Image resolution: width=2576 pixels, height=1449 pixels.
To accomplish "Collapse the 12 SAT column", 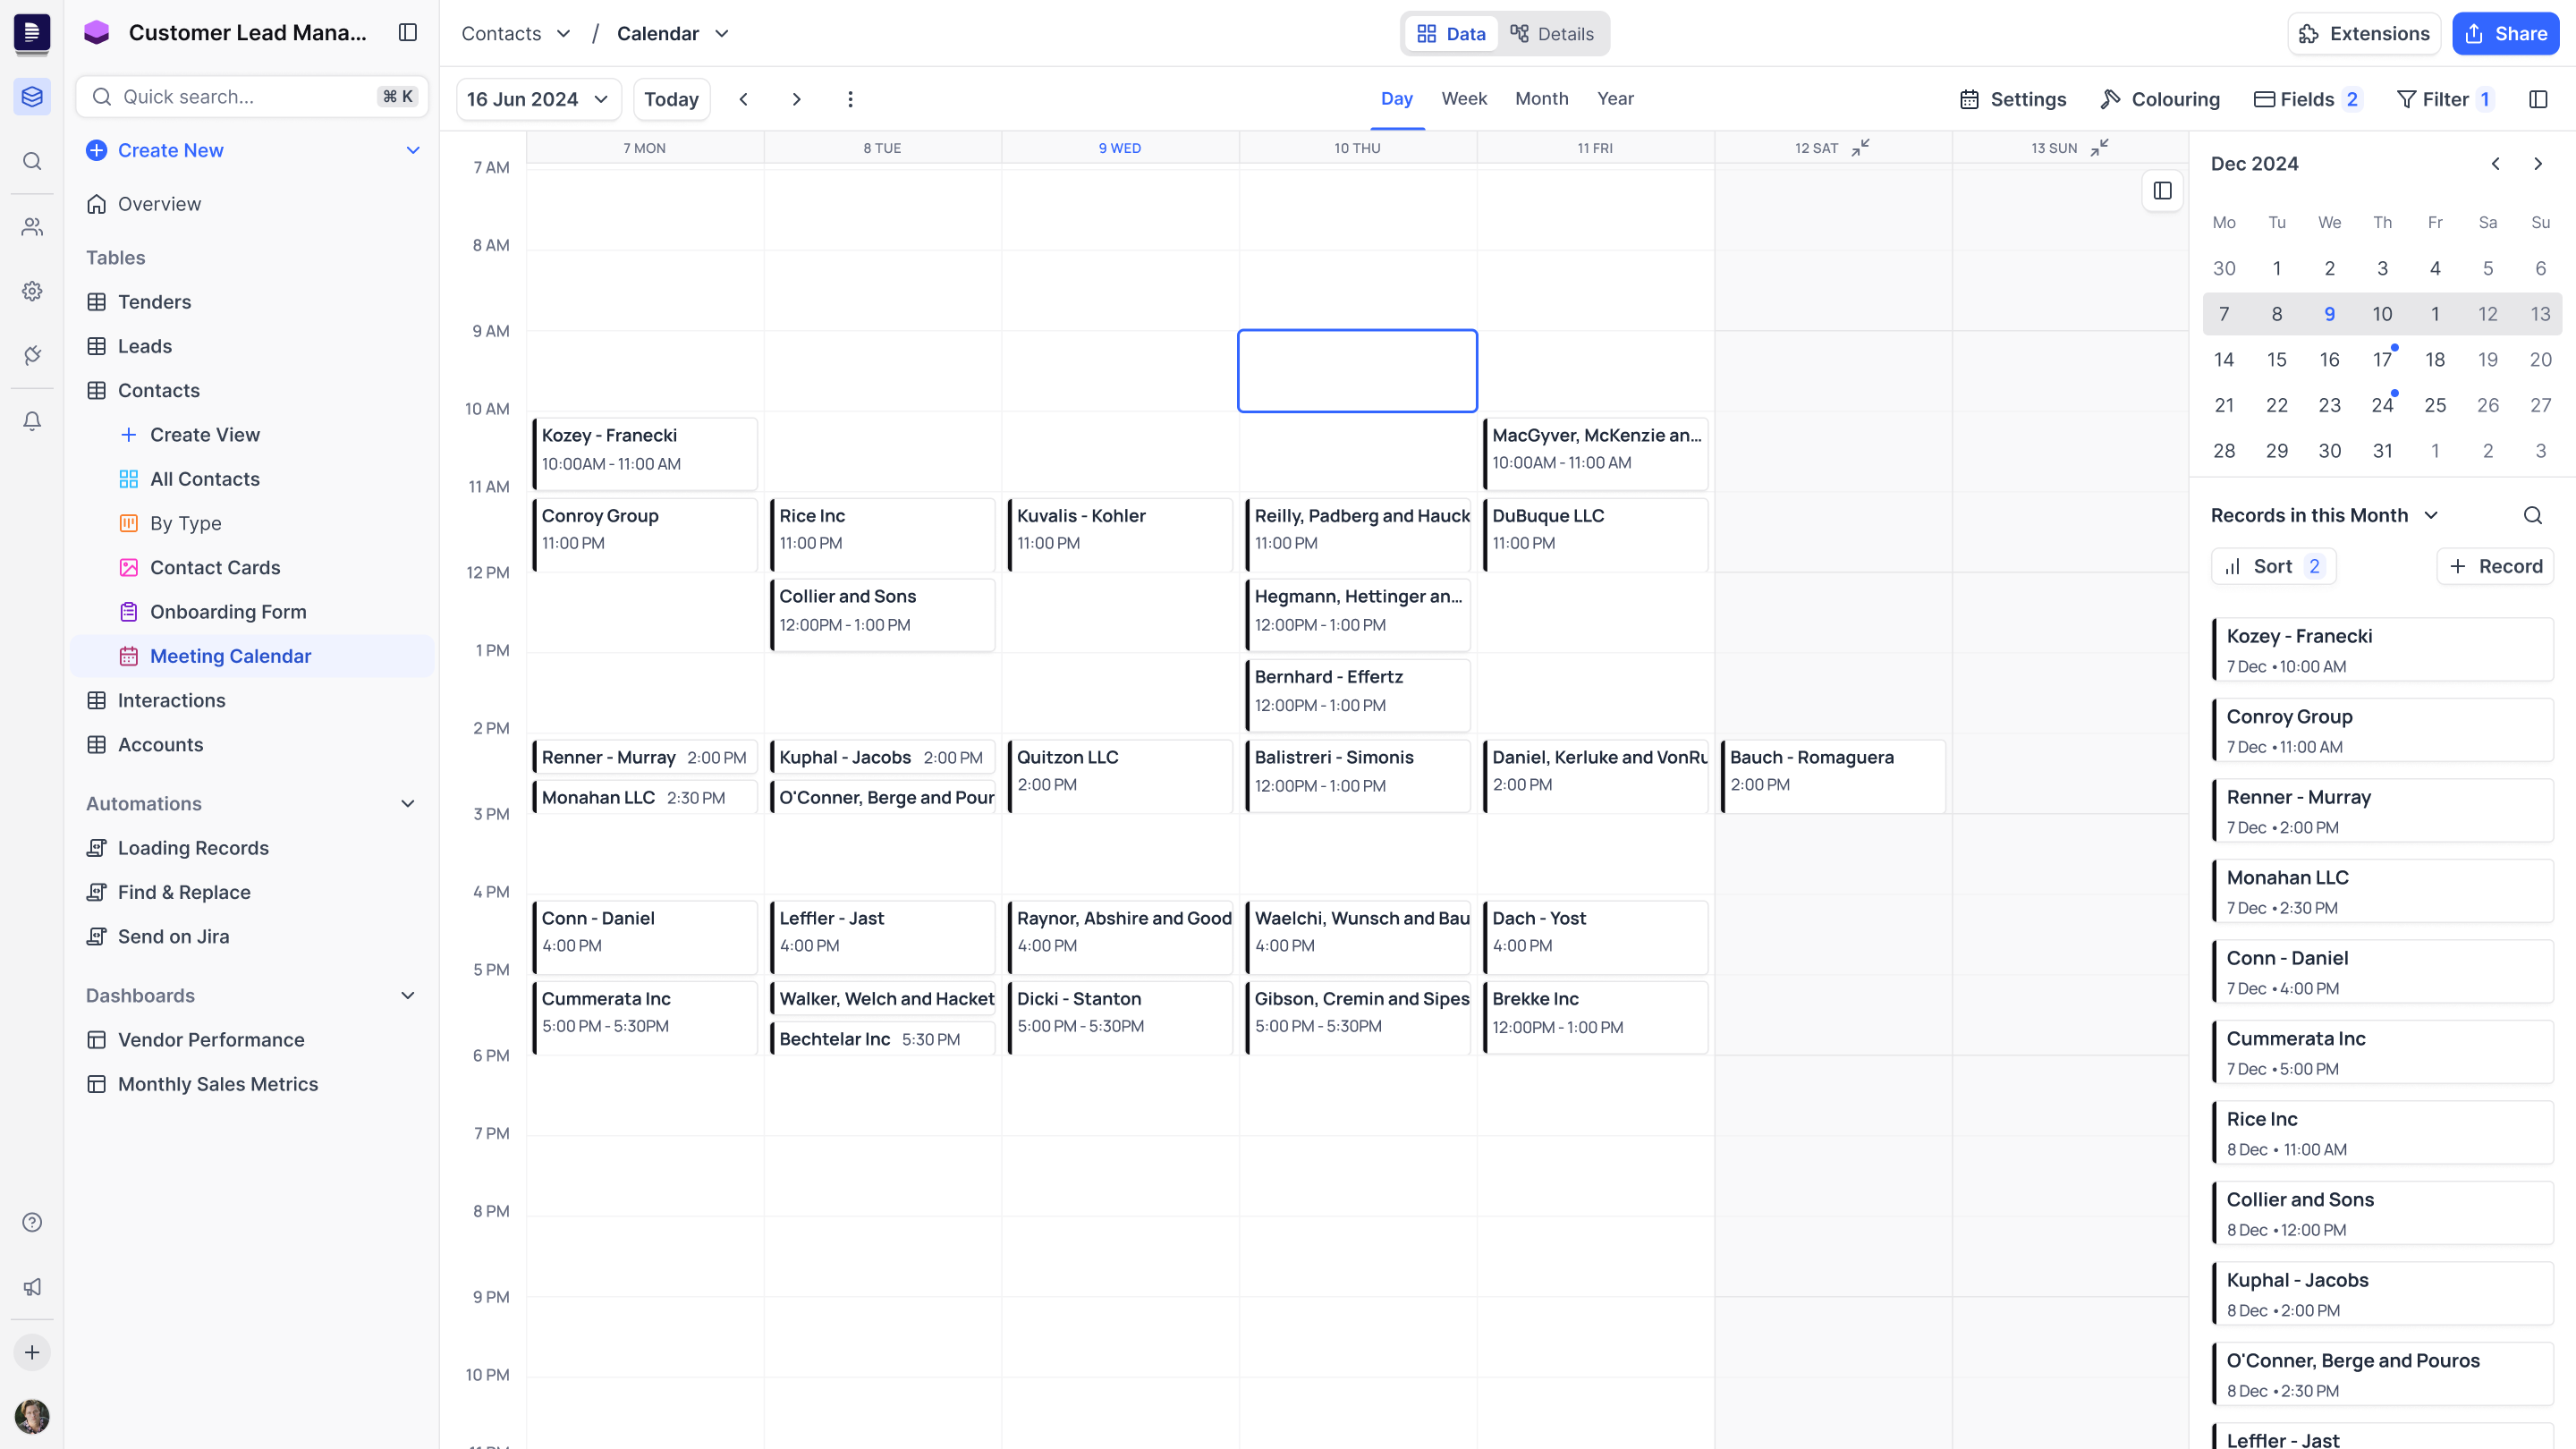I will point(1860,148).
